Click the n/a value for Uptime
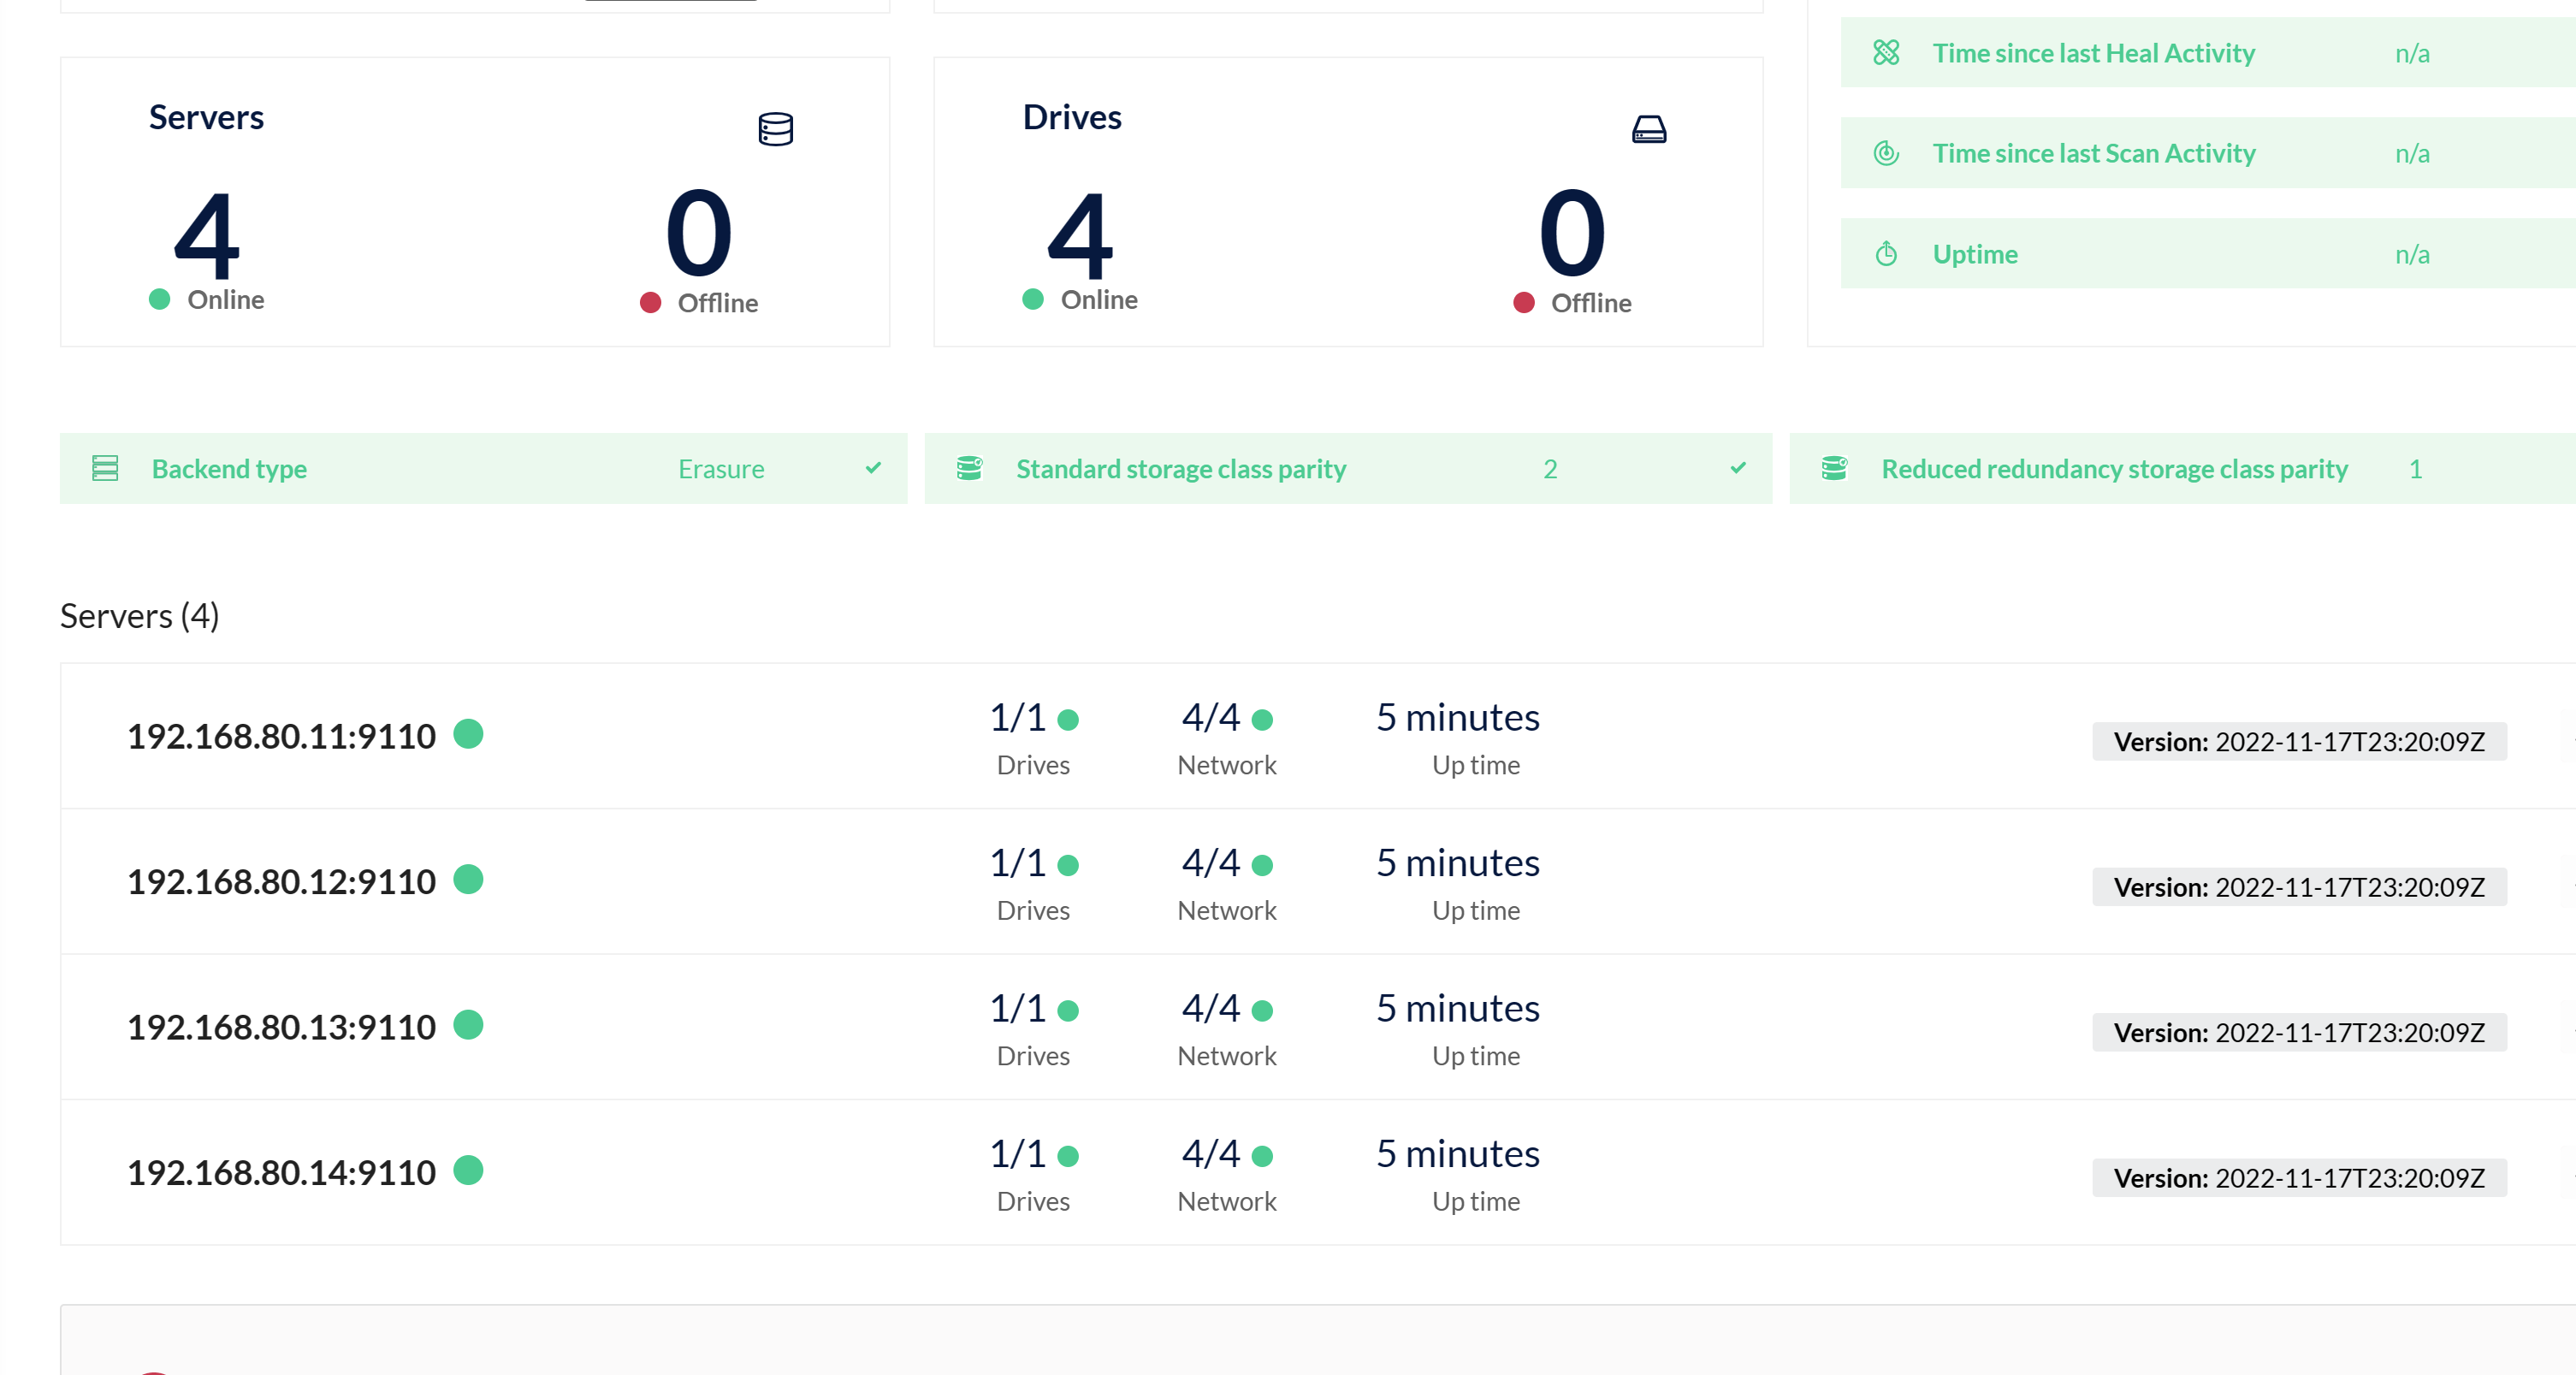This screenshot has width=2576, height=1375. coord(2412,254)
